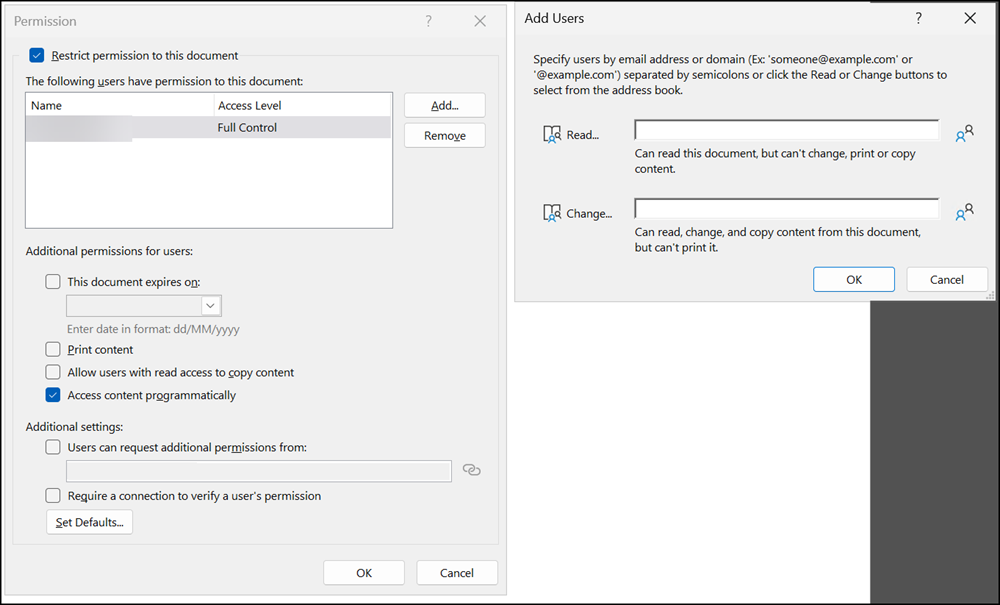Click the Add button to add a user
The image size is (1000, 605).
point(444,105)
